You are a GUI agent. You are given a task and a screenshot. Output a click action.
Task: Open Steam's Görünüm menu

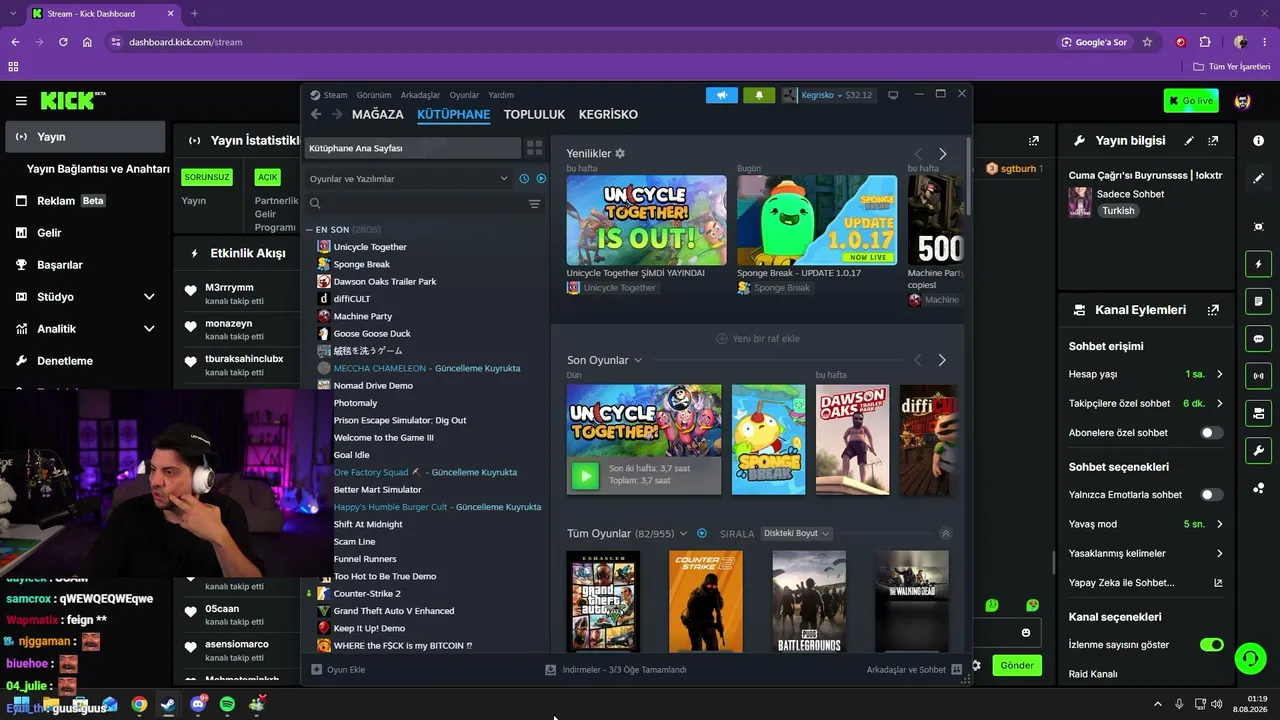(x=374, y=95)
